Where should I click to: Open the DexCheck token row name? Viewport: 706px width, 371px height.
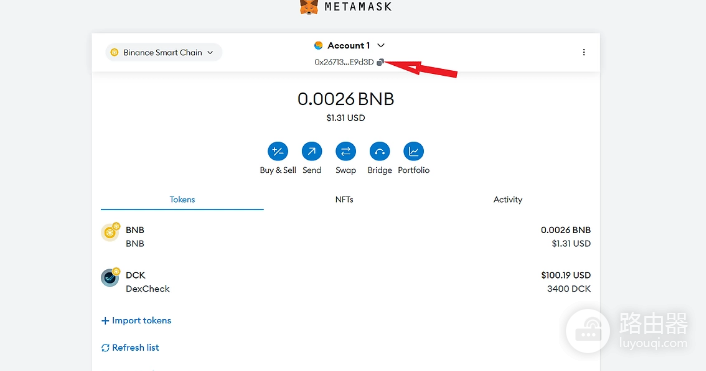point(147,289)
